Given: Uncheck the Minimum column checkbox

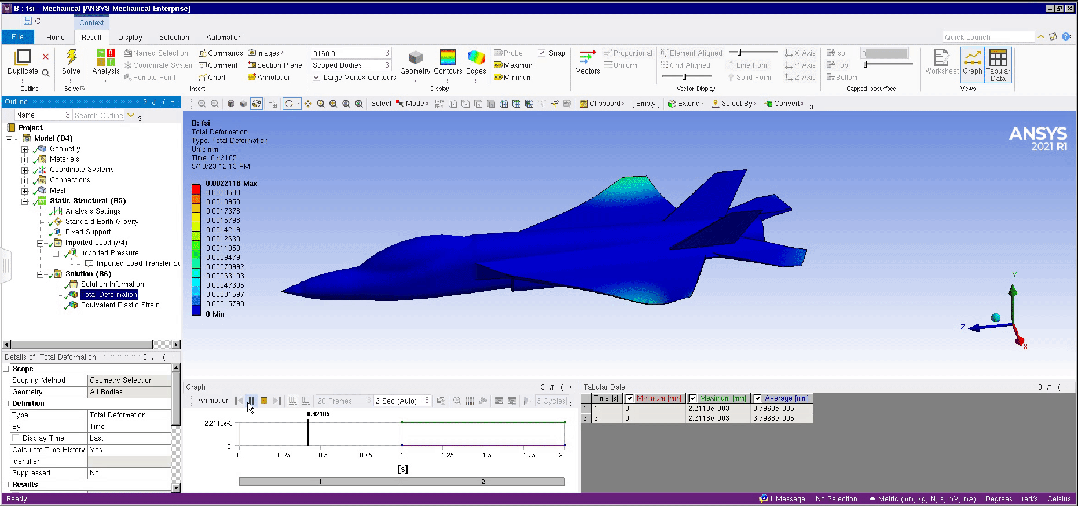Looking at the screenshot, I should point(629,398).
